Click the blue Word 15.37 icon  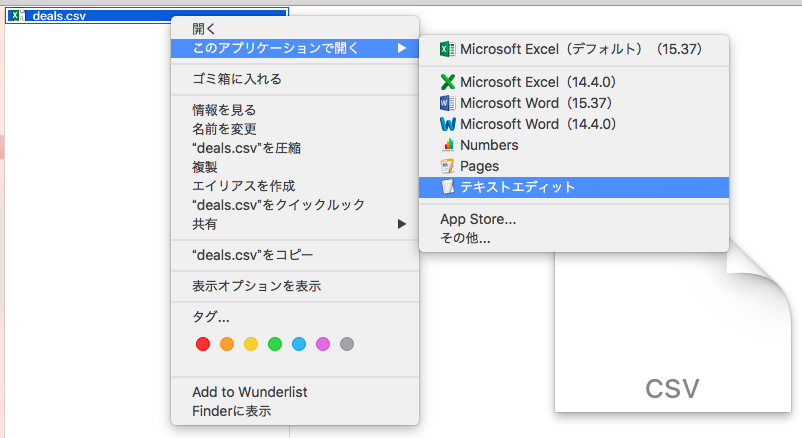click(448, 103)
